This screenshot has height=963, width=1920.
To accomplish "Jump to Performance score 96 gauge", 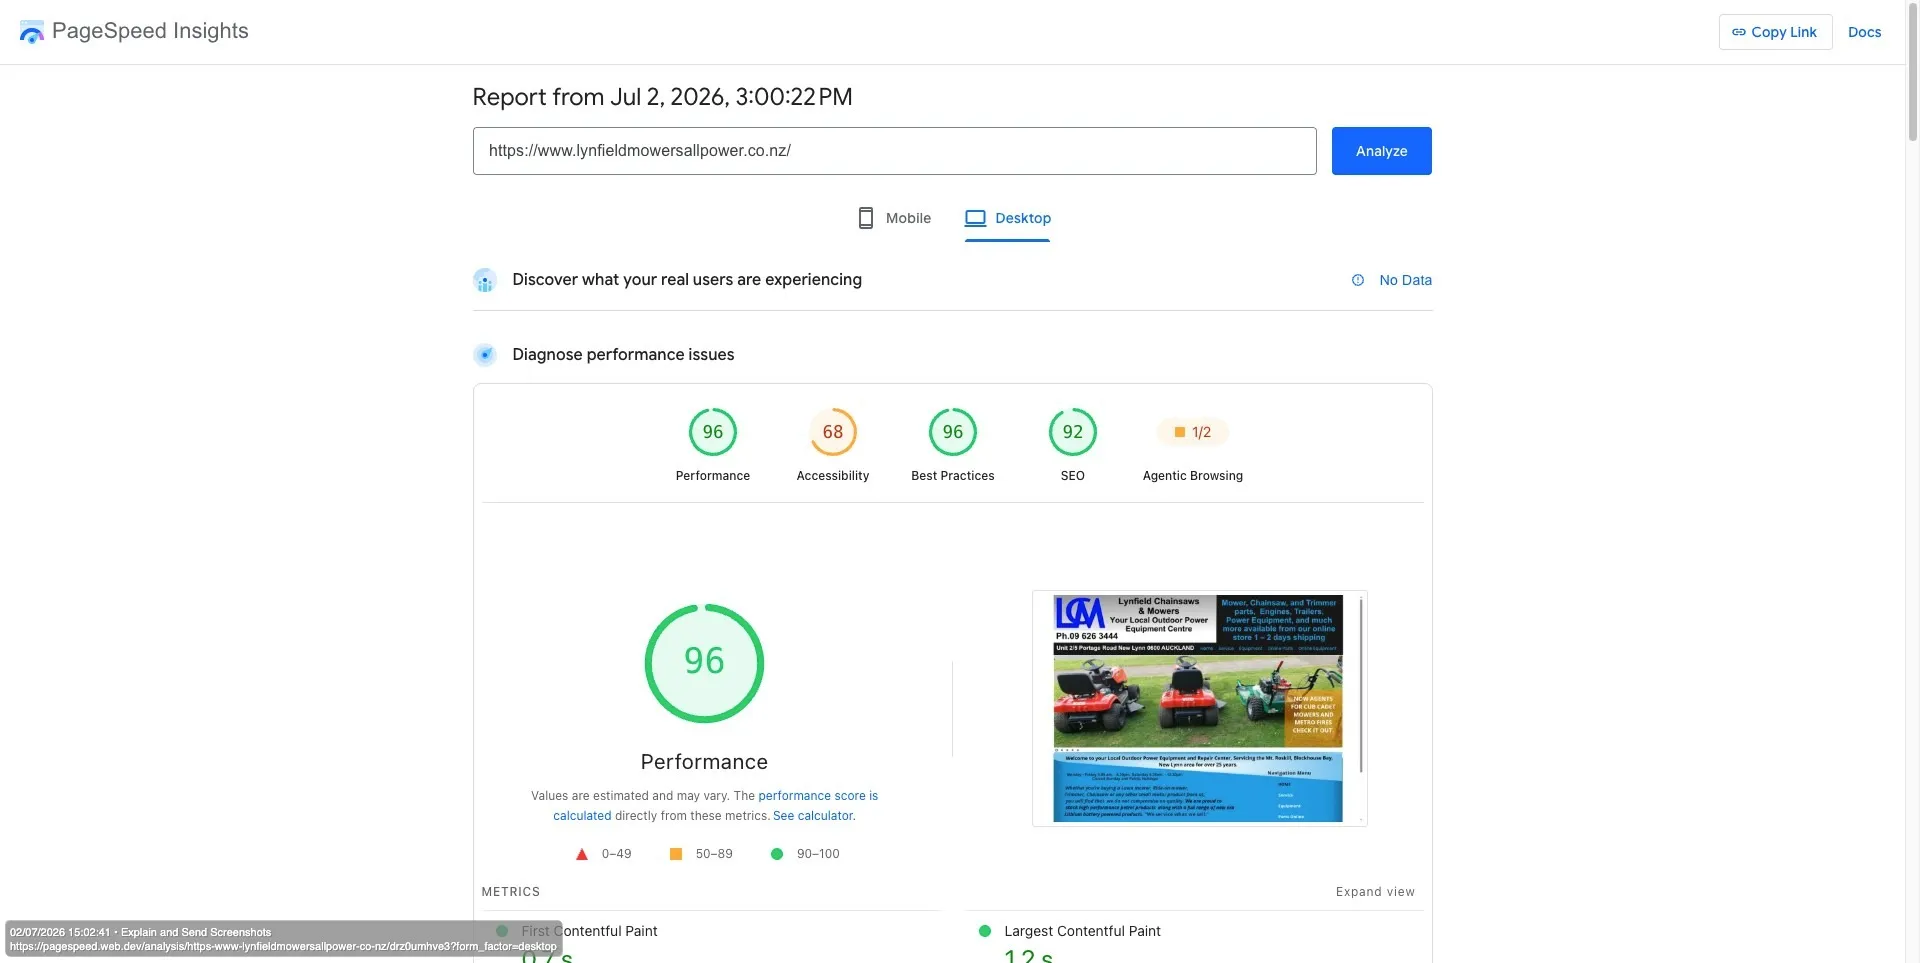I will point(712,432).
